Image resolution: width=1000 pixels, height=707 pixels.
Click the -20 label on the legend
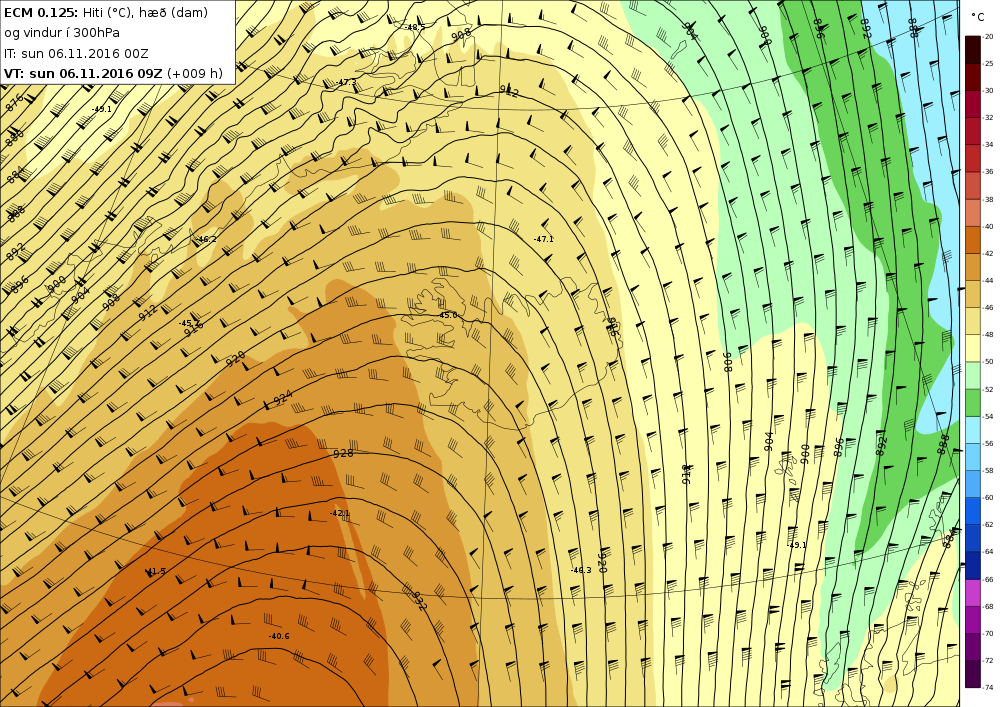point(988,37)
